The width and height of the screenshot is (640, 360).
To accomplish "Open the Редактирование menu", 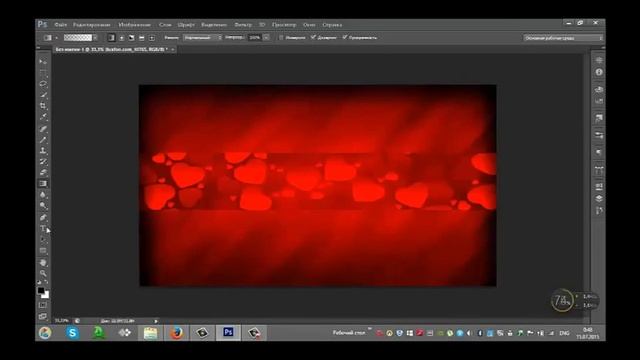I will pos(91,25).
